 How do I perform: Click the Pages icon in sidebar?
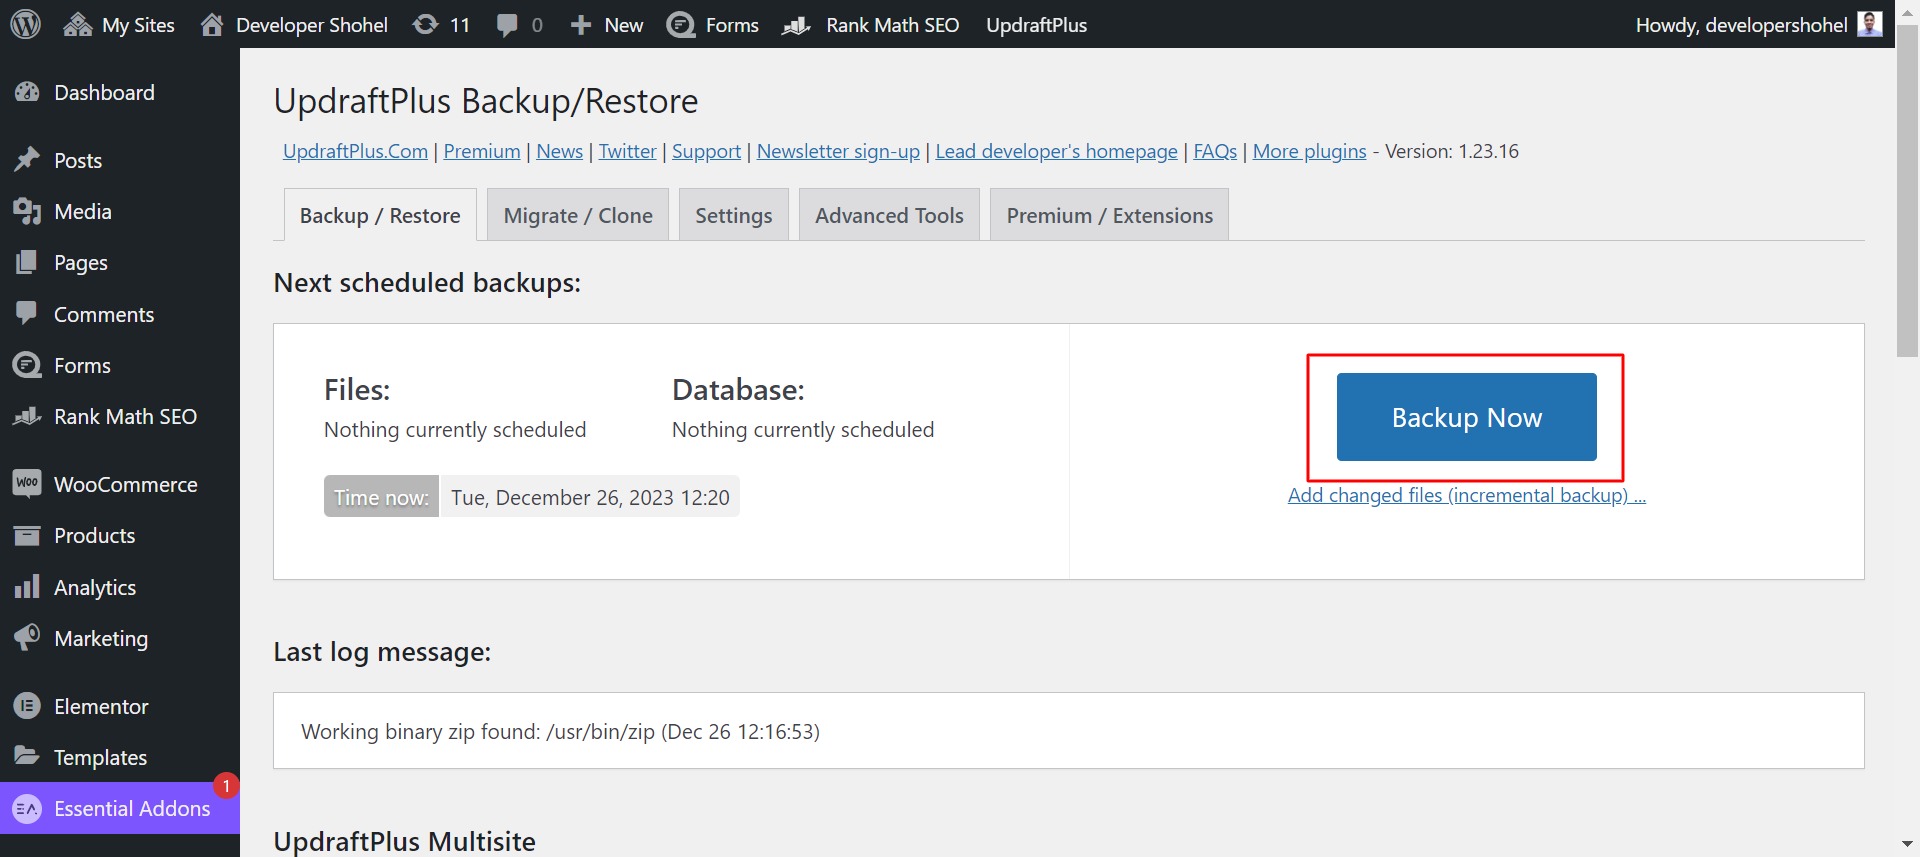coord(27,262)
